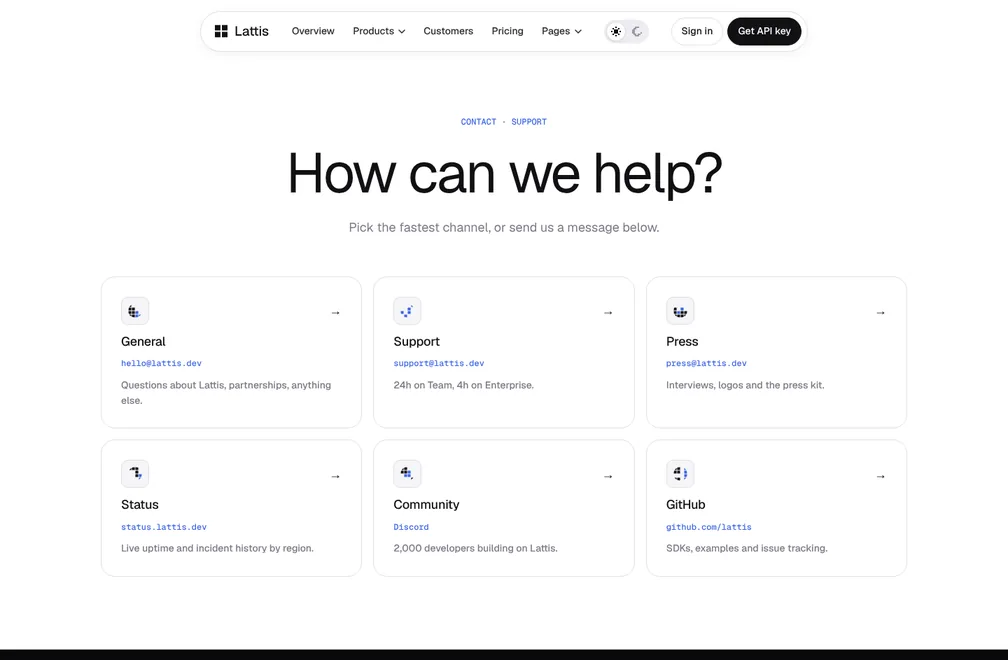This screenshot has width=1008, height=660.
Task: Click the Lattis grid logo icon
Action: 221,31
